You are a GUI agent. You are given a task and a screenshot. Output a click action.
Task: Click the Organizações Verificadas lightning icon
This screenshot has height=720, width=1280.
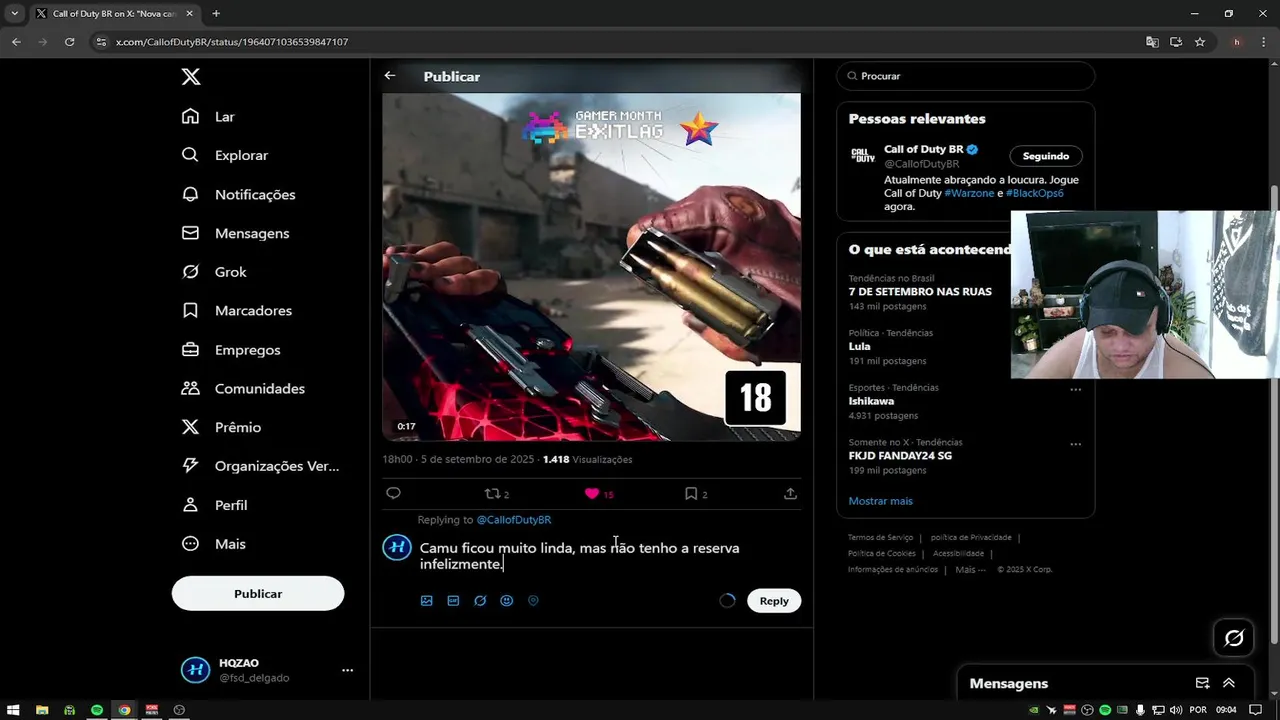tap(190, 466)
